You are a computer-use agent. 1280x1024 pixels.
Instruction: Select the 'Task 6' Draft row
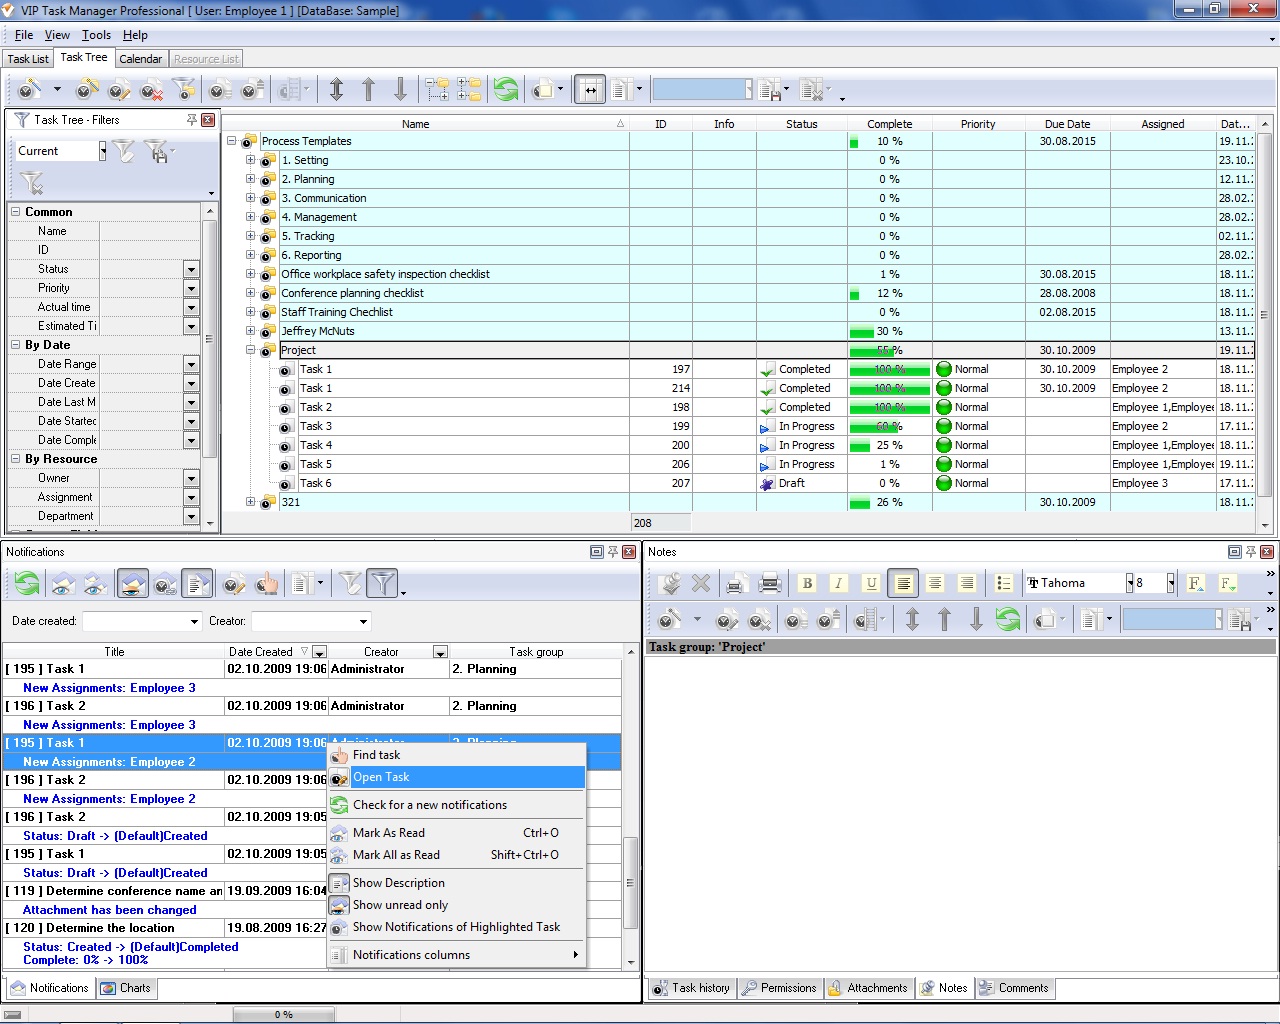(x=316, y=483)
